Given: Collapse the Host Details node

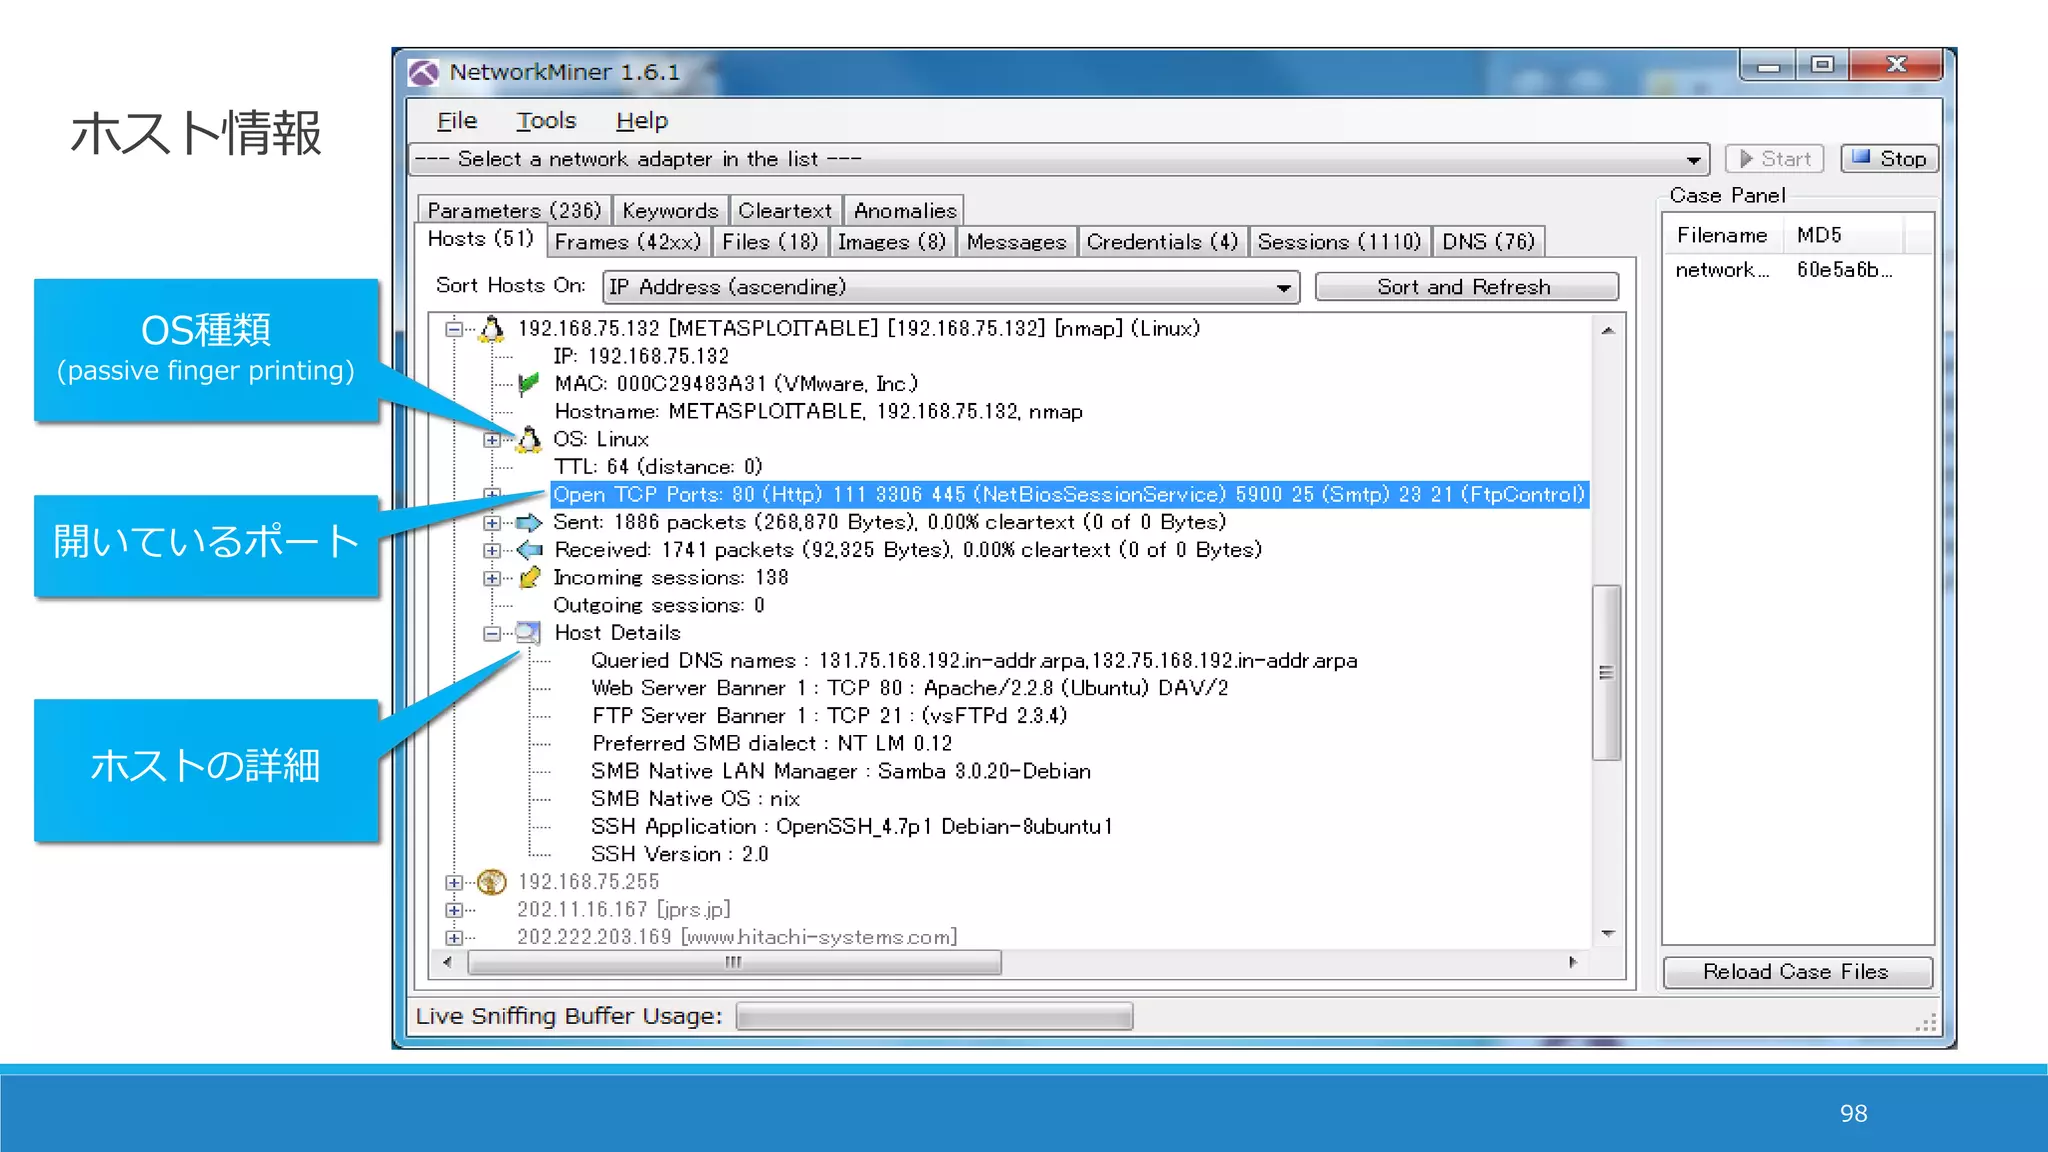Looking at the screenshot, I should (x=491, y=633).
